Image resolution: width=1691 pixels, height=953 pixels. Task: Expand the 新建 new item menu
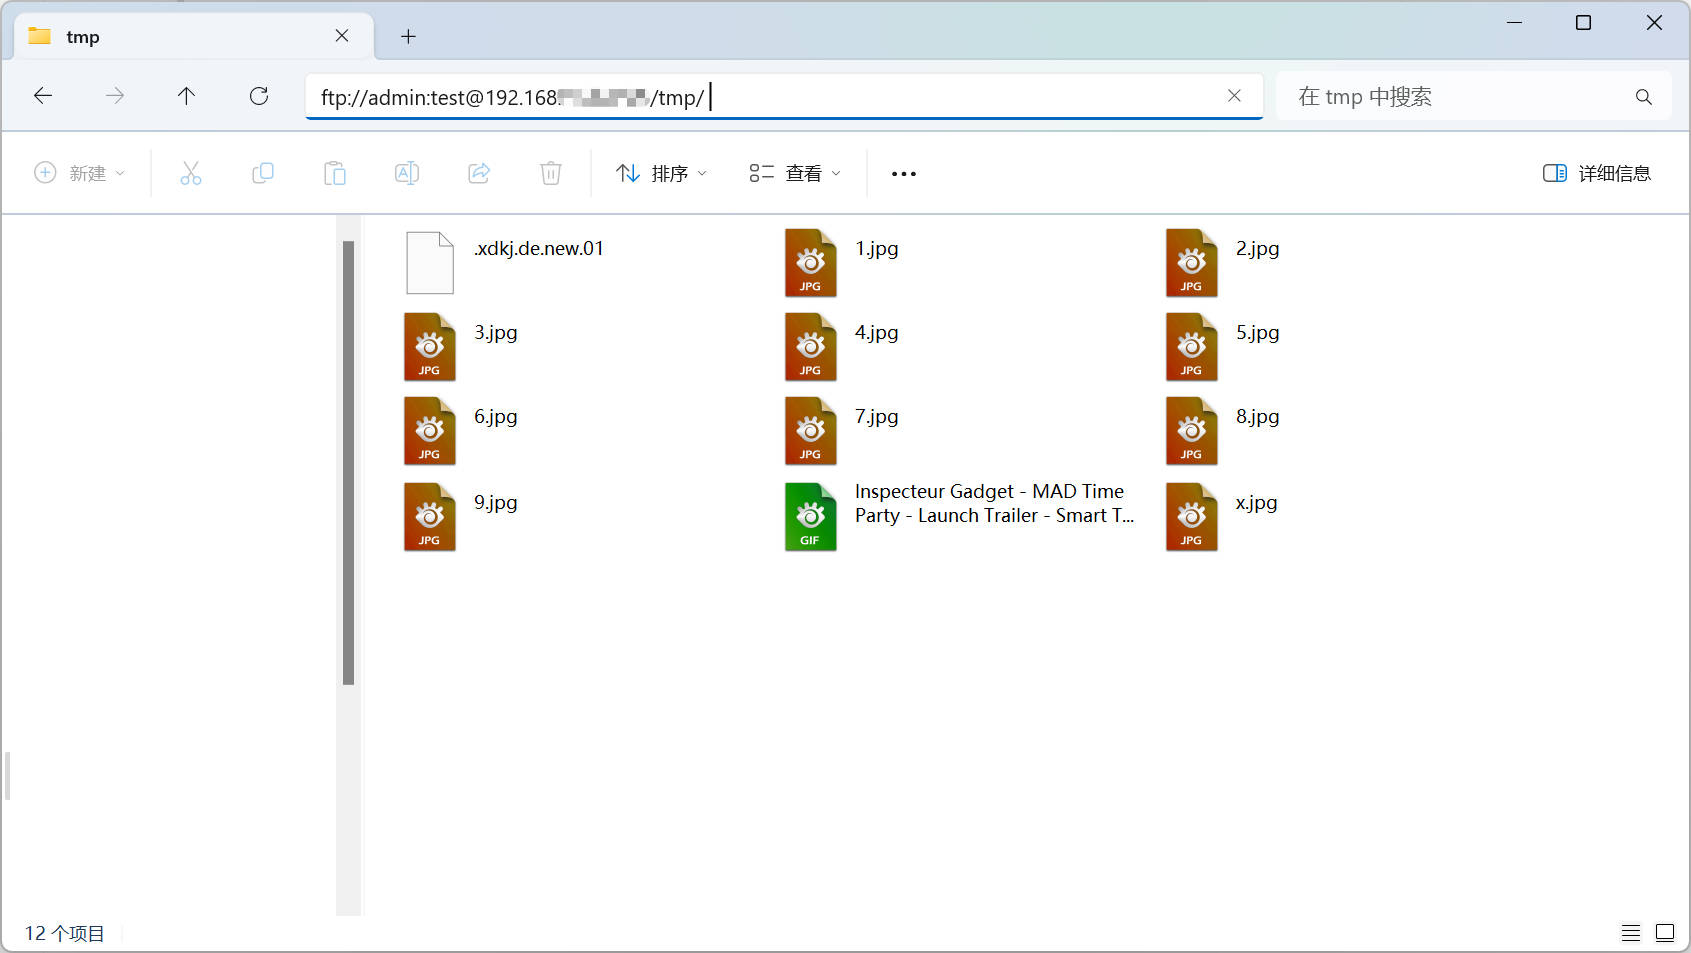pyautogui.click(x=80, y=173)
